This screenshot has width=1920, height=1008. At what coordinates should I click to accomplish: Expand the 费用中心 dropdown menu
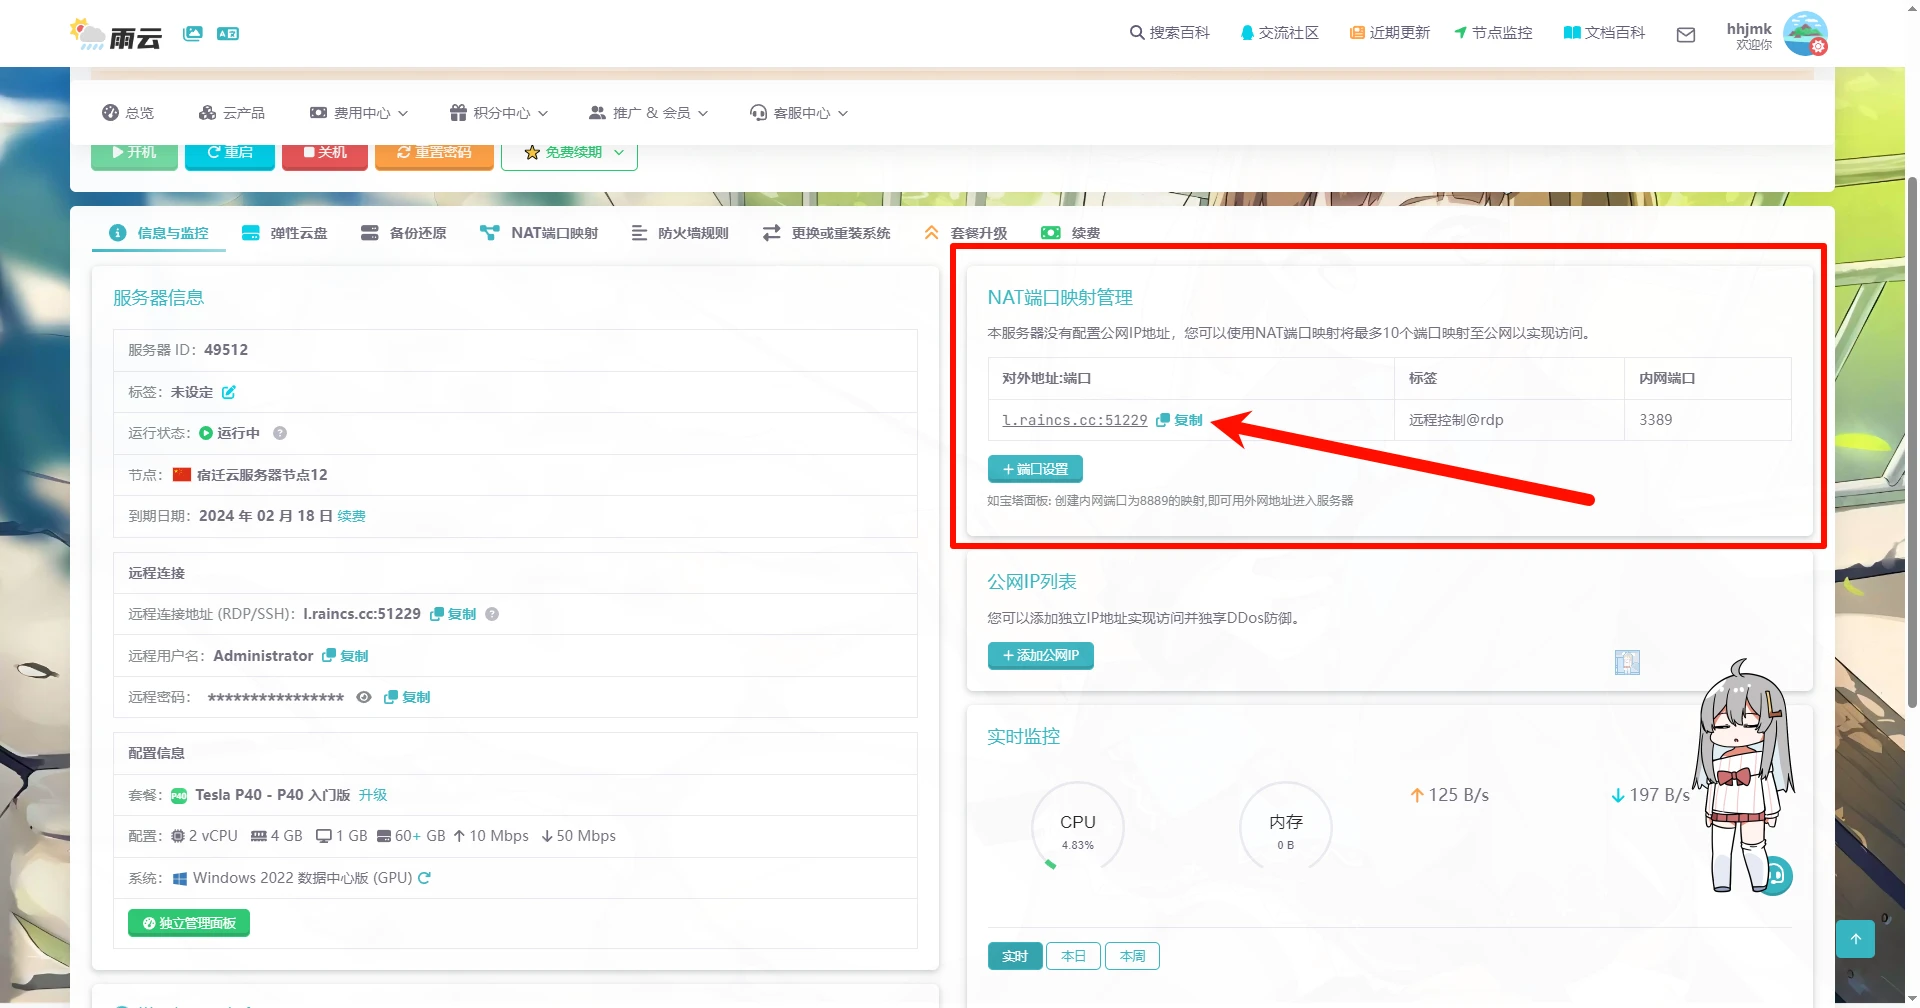(360, 113)
